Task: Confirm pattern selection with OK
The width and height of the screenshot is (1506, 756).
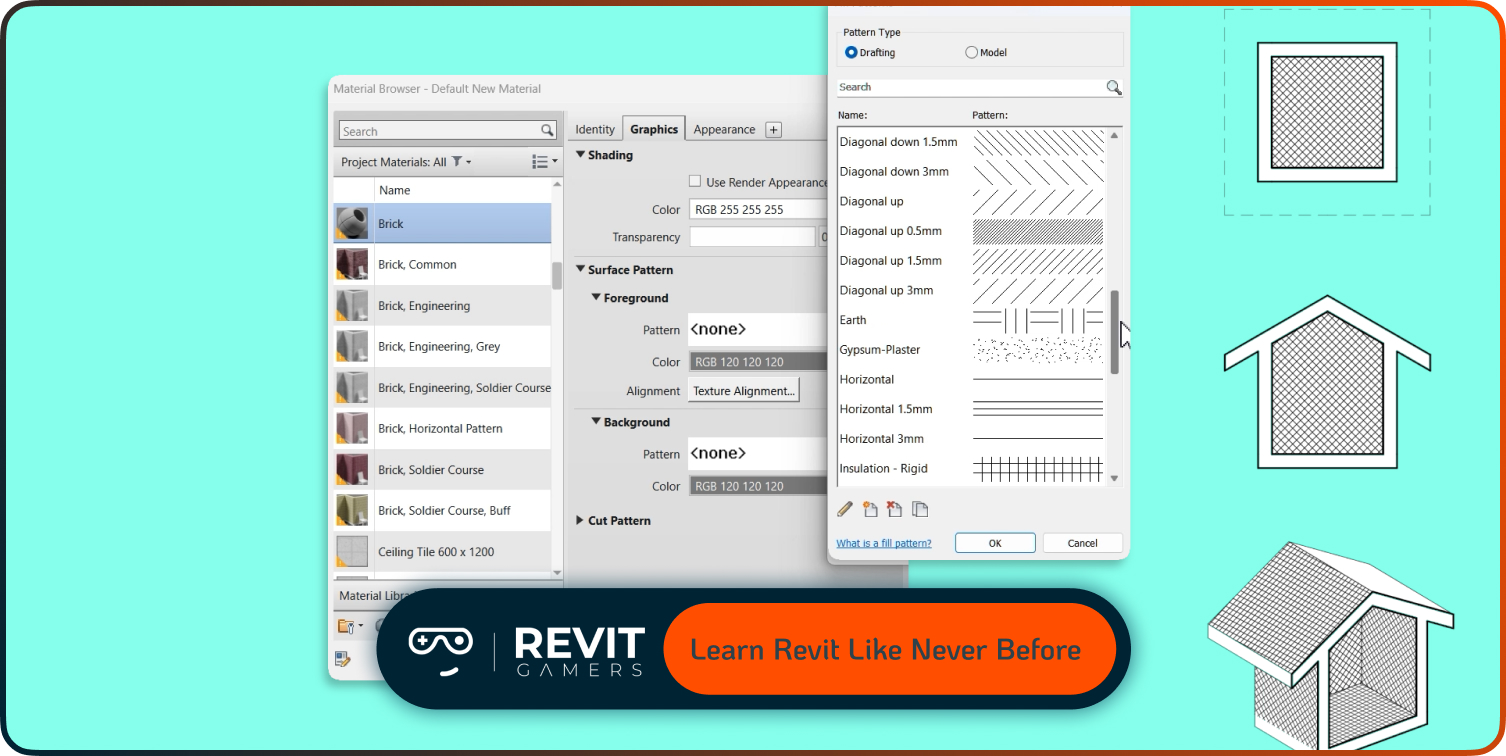Action: pos(994,542)
